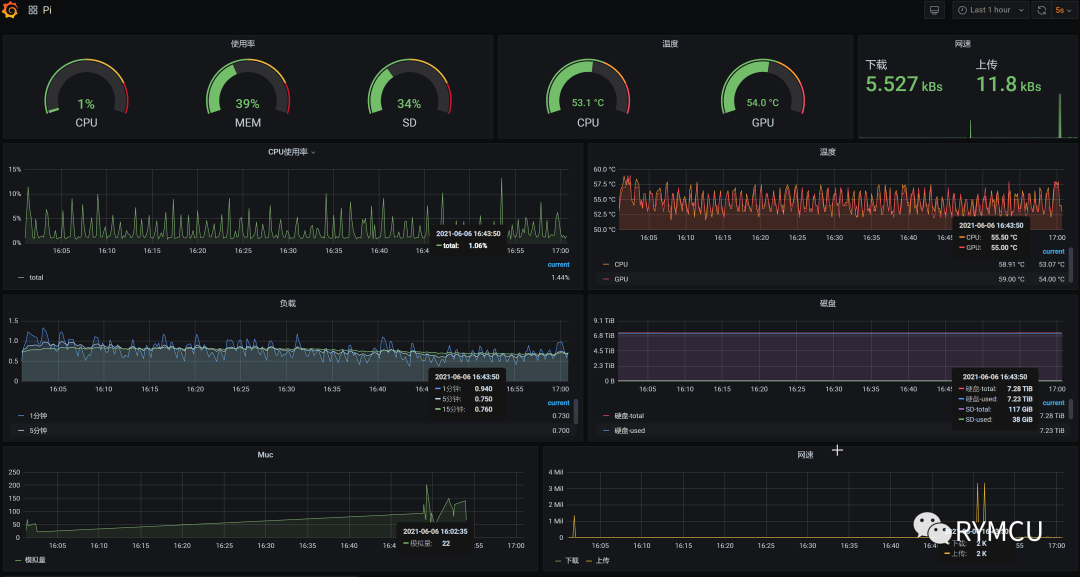Open the bottom 网速 graph panel title menu

(x=805, y=455)
